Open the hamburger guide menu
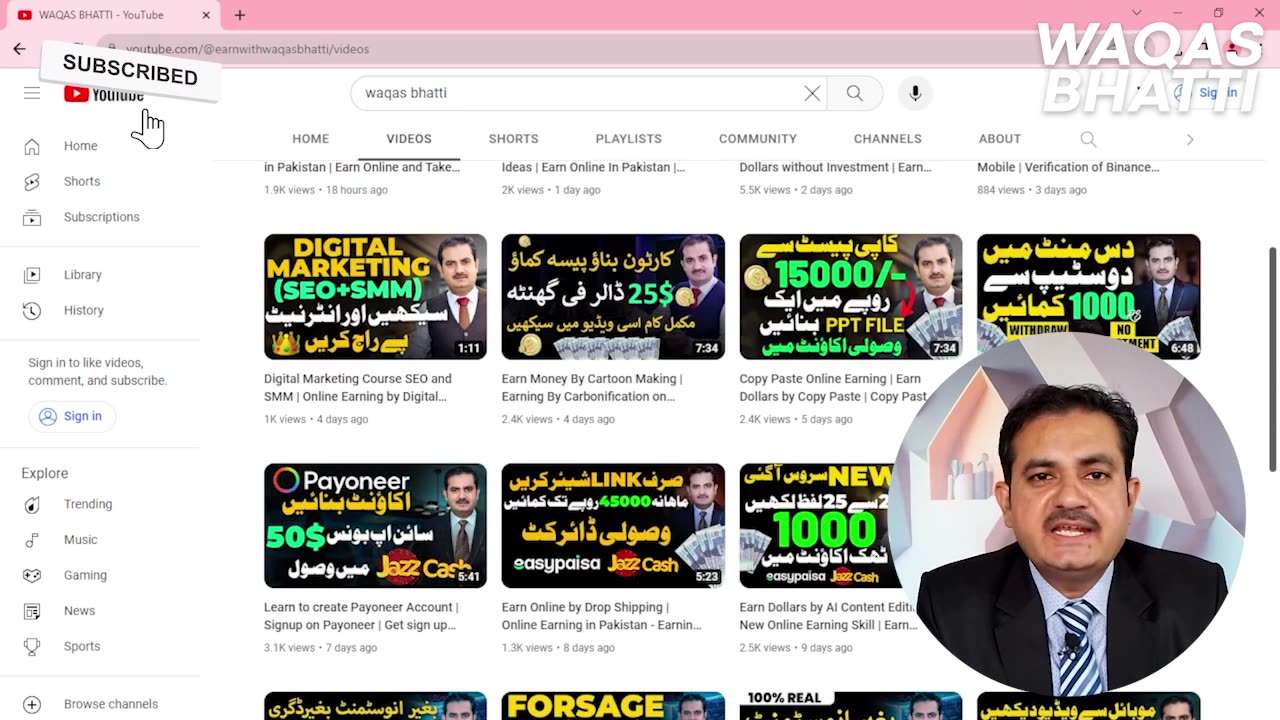 (x=32, y=93)
